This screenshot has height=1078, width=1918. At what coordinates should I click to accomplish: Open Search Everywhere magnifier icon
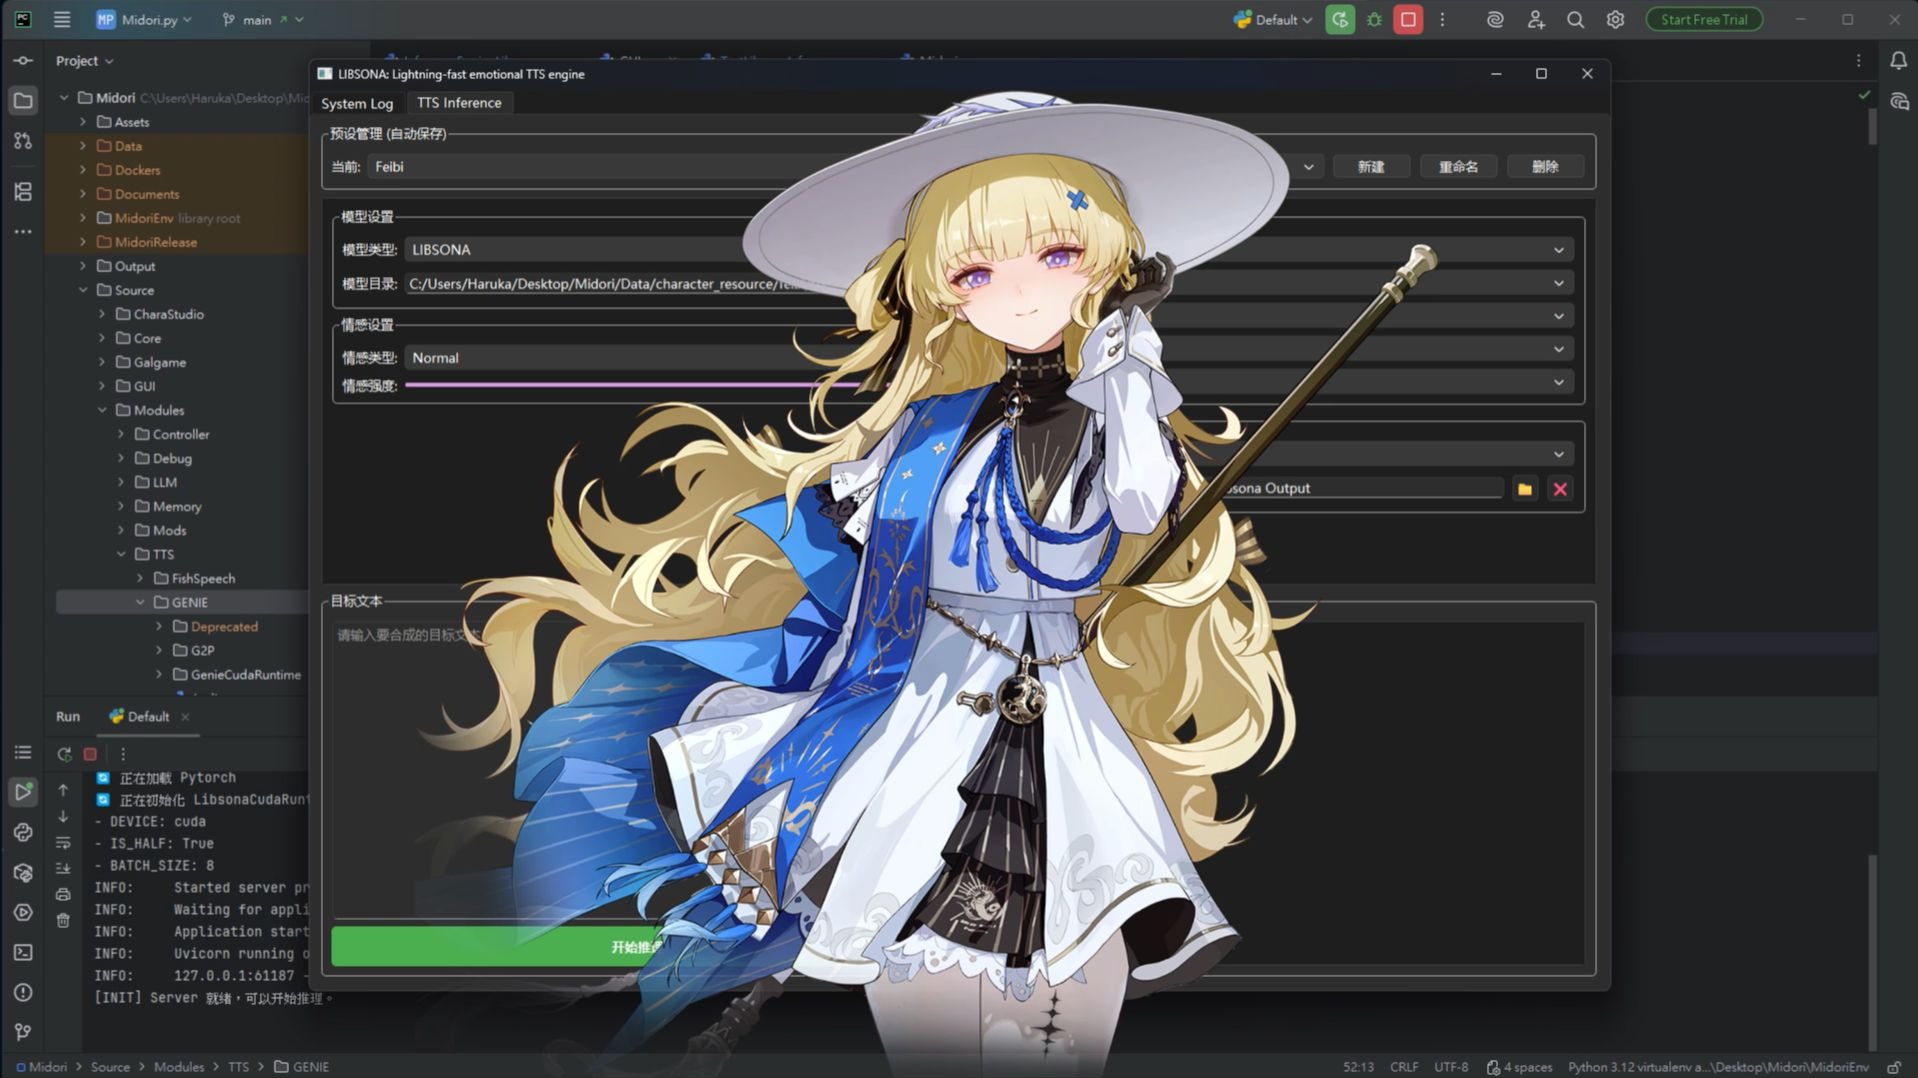(x=1575, y=19)
